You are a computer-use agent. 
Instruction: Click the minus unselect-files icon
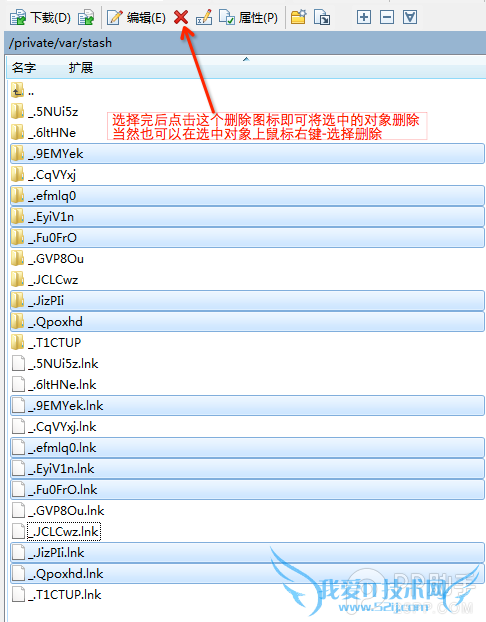387,17
